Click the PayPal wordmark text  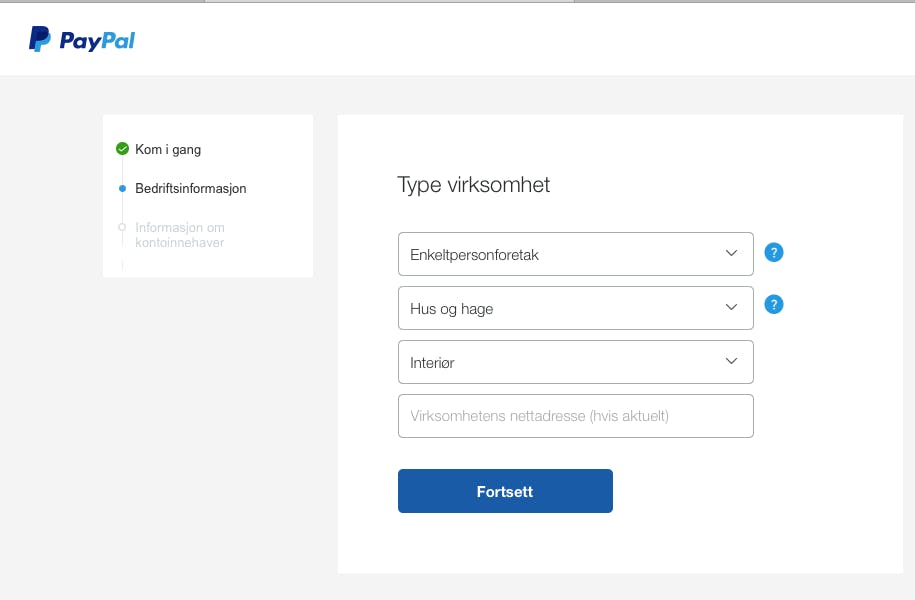97,41
